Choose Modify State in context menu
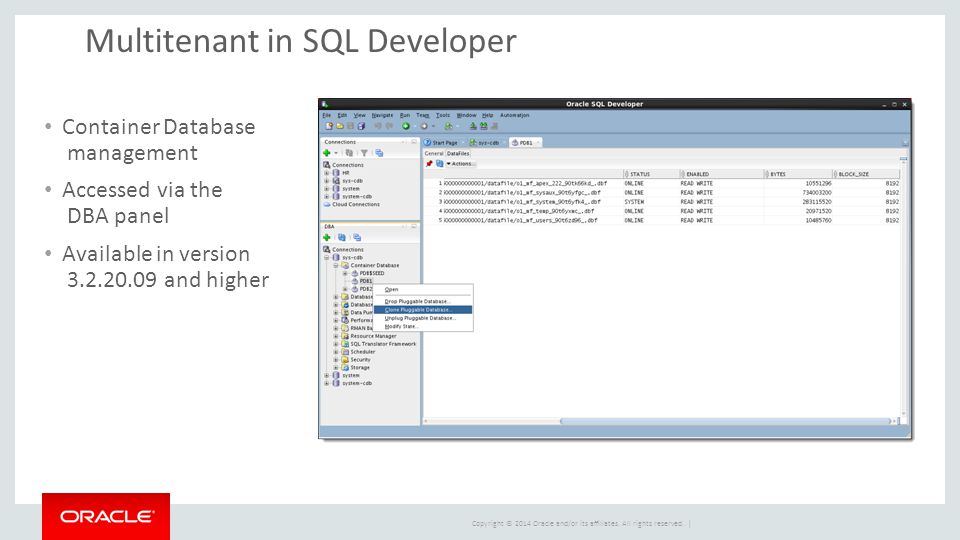The width and height of the screenshot is (960, 540). (423, 326)
